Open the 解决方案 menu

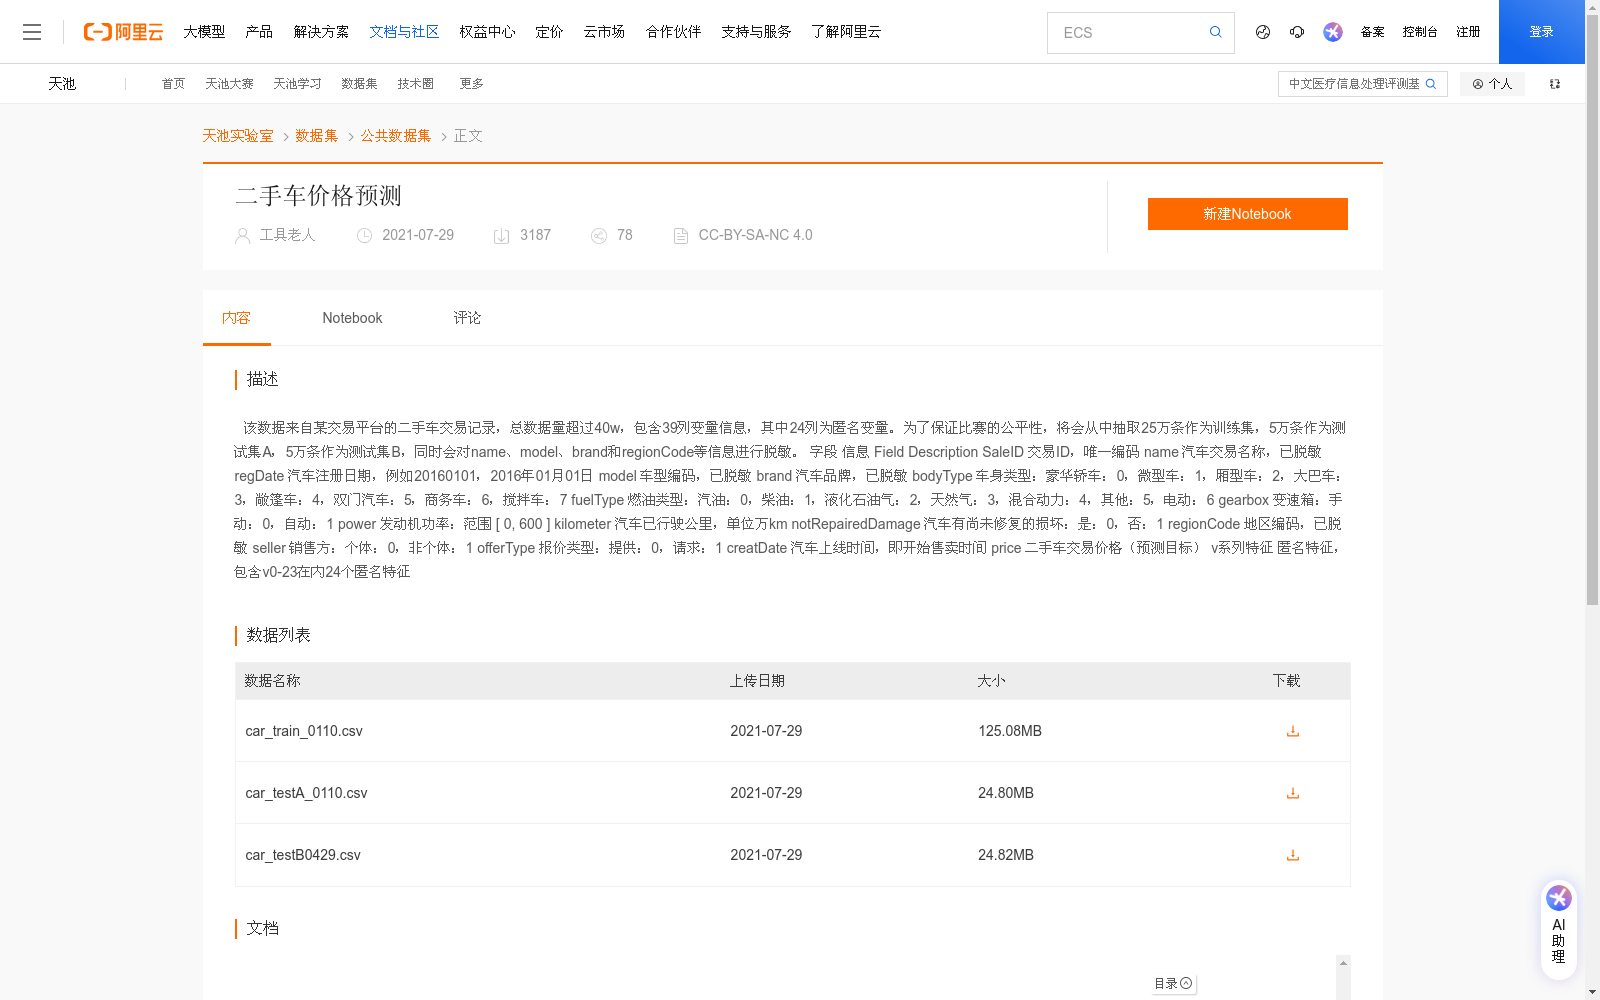pyautogui.click(x=321, y=32)
